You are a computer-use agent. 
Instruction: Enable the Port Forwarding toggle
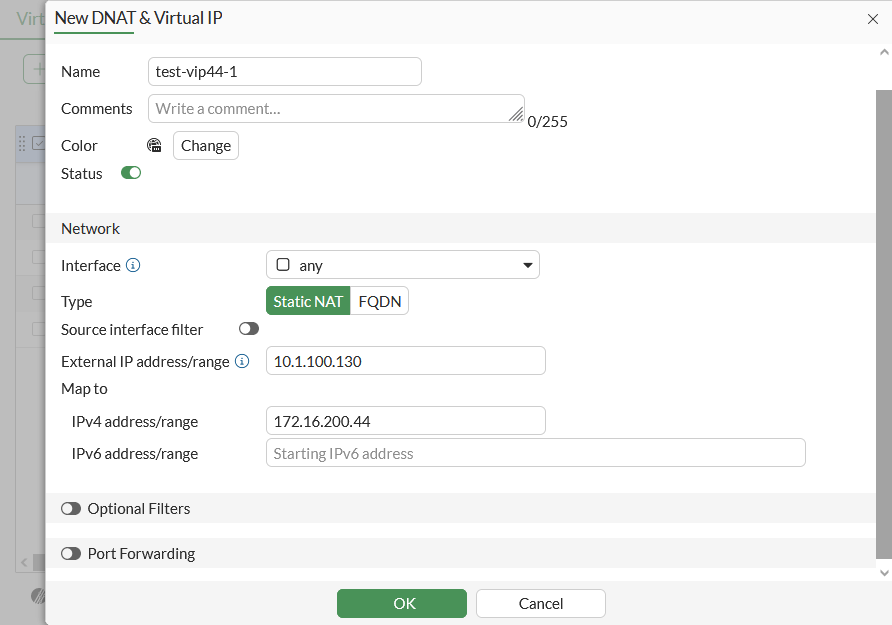(71, 553)
